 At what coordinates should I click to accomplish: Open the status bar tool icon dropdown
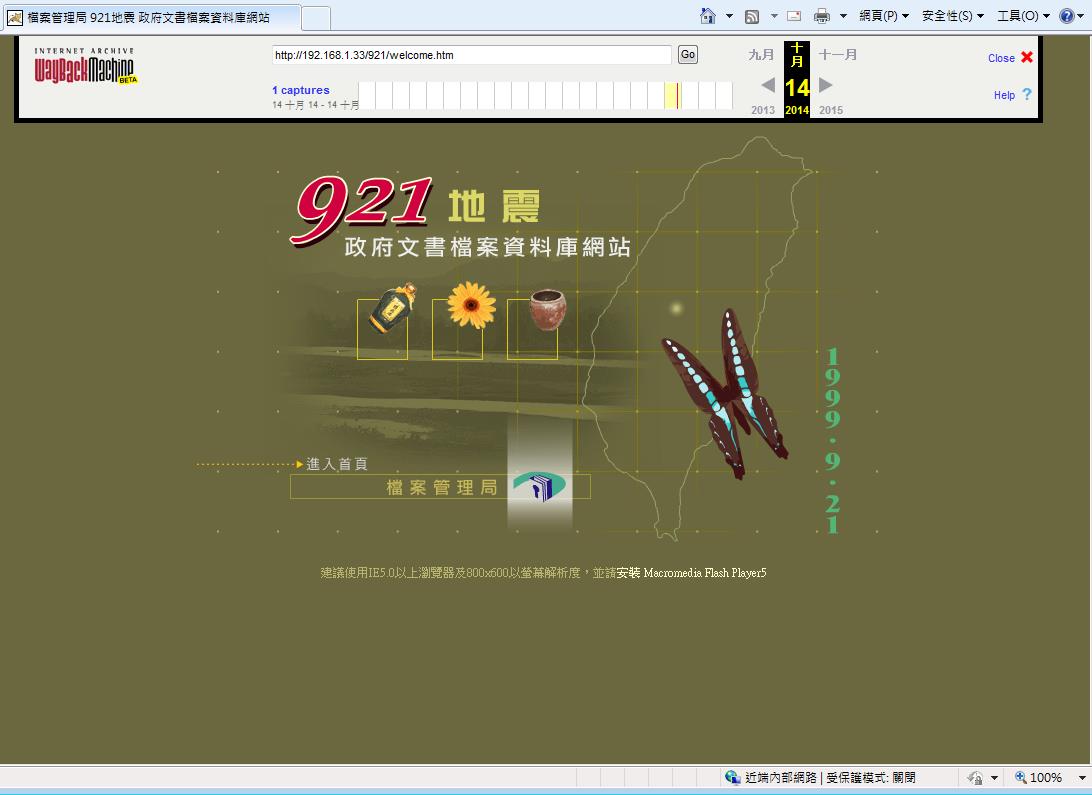tap(994, 778)
